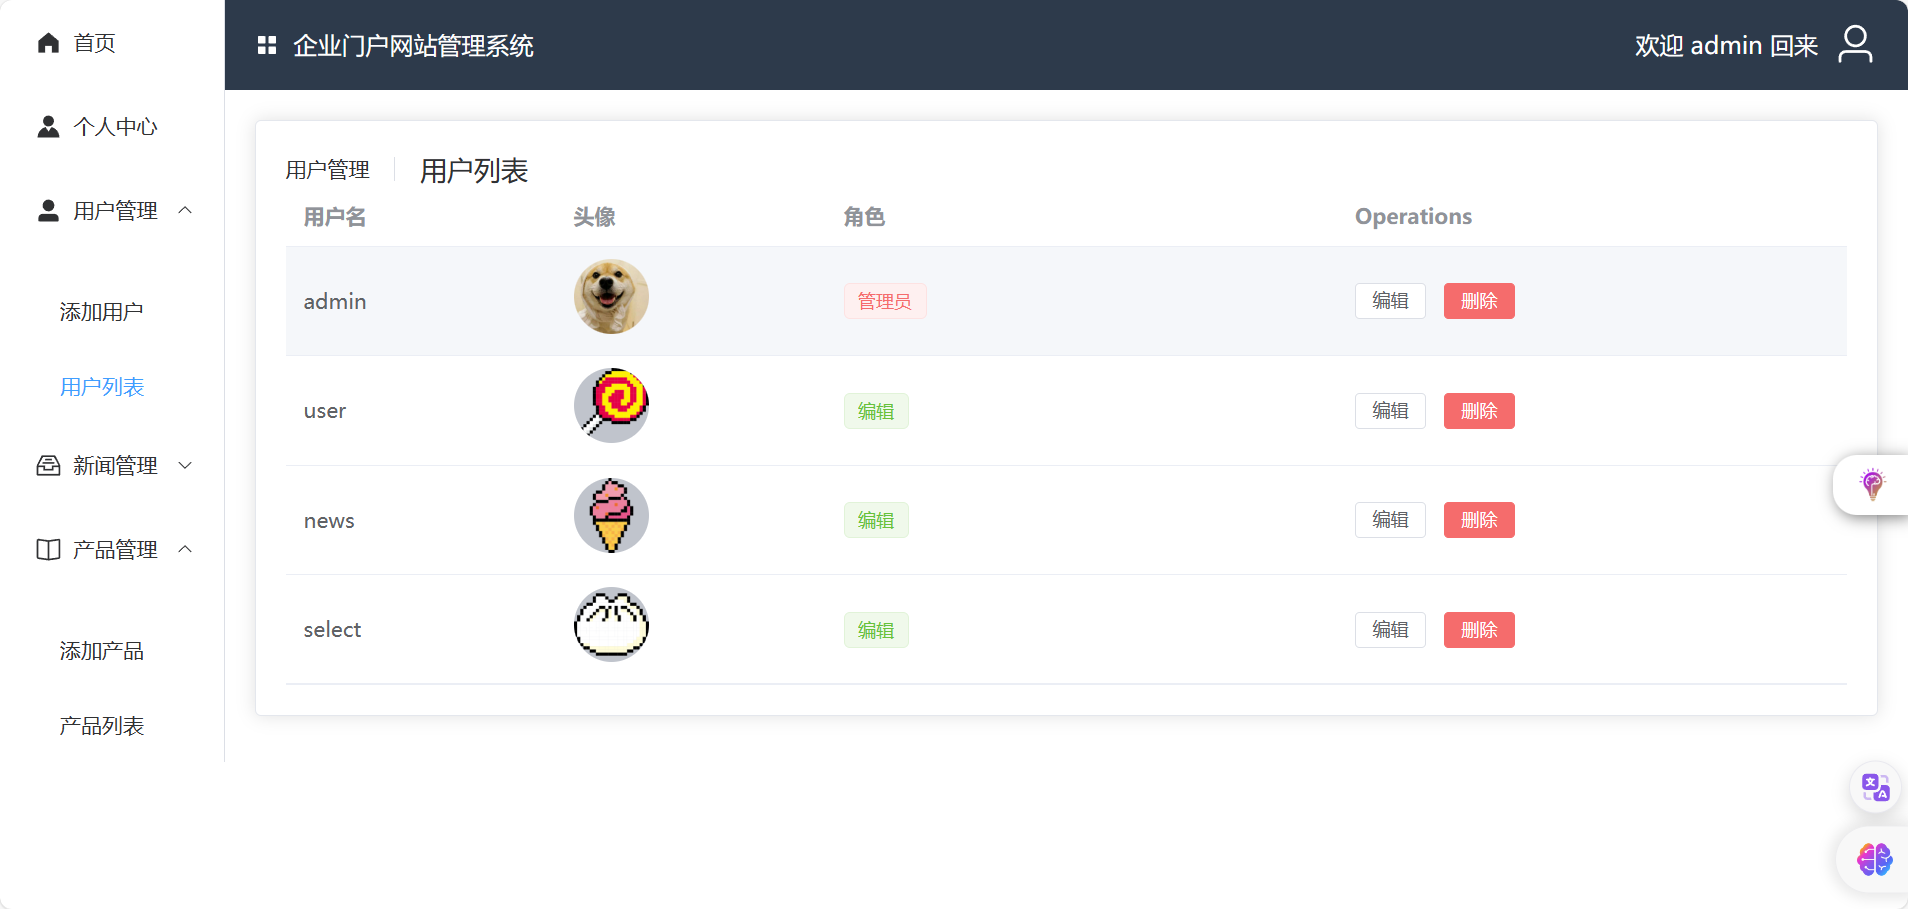Delete the account named user
The height and width of the screenshot is (909, 1908).
point(1479,411)
